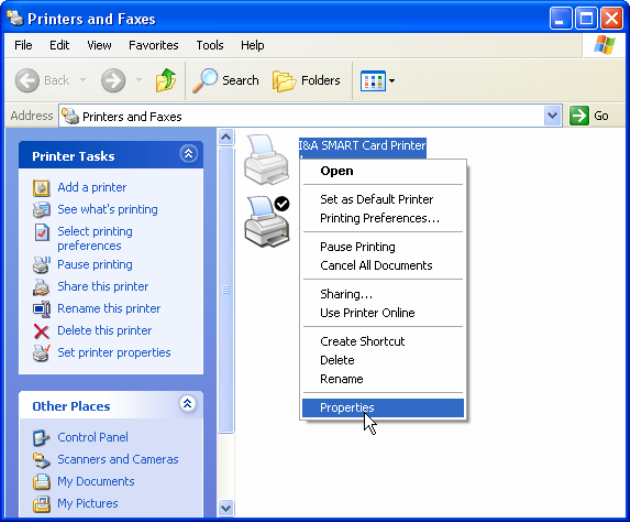Click the I&A SMART Card Printer name label
Viewport: 630px width, 522px height.
362,147
